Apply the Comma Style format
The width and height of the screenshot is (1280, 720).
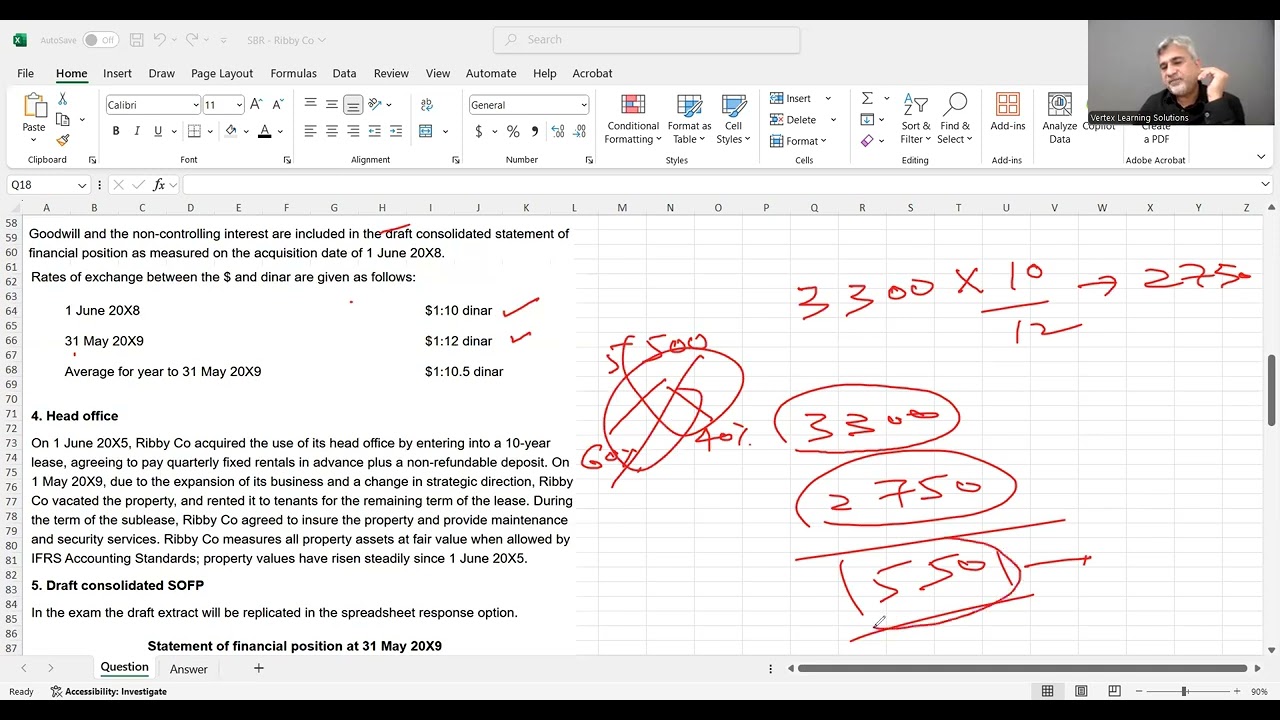click(535, 131)
